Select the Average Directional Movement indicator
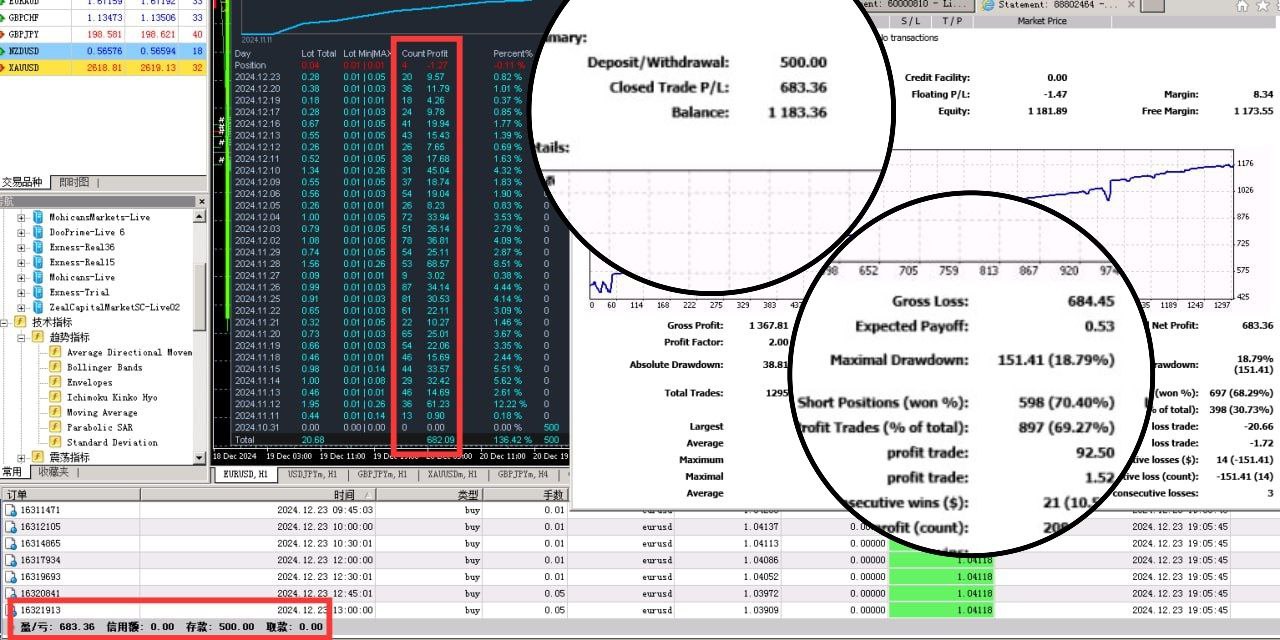 point(129,352)
